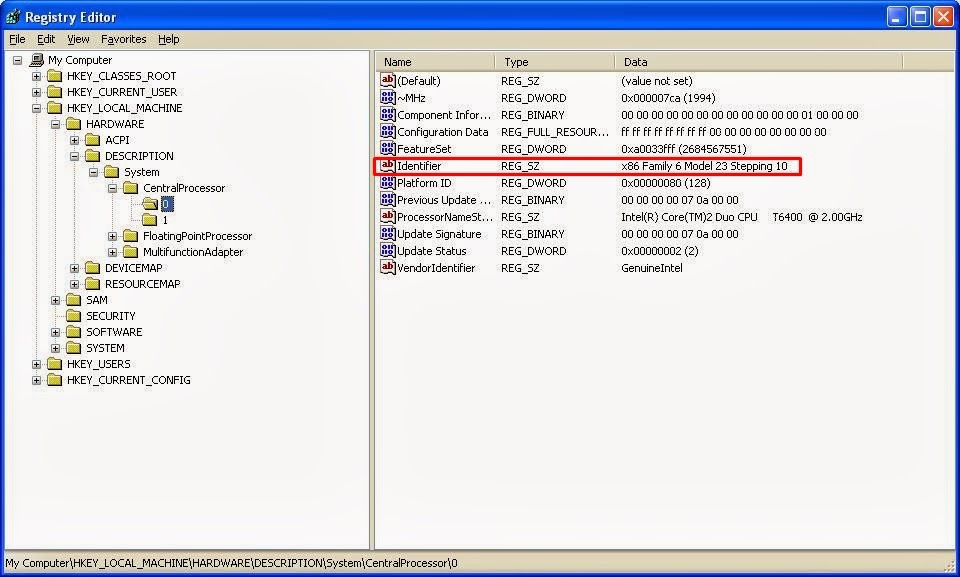The image size is (960, 577).
Task: Click the icon of ProcessorNameString value
Action: (388, 216)
